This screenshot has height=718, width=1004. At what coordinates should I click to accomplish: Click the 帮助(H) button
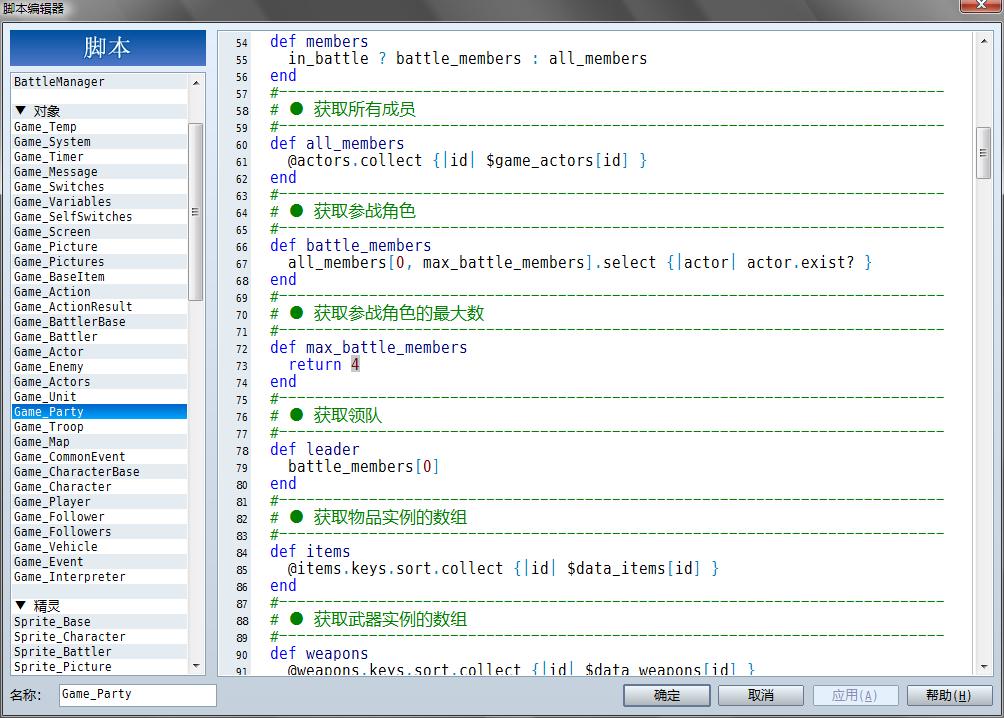pyautogui.click(x=949, y=695)
